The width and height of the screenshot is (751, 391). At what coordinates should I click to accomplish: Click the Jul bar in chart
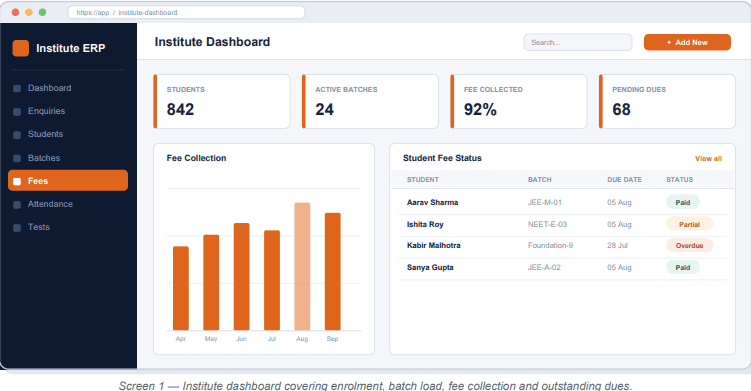click(x=272, y=280)
